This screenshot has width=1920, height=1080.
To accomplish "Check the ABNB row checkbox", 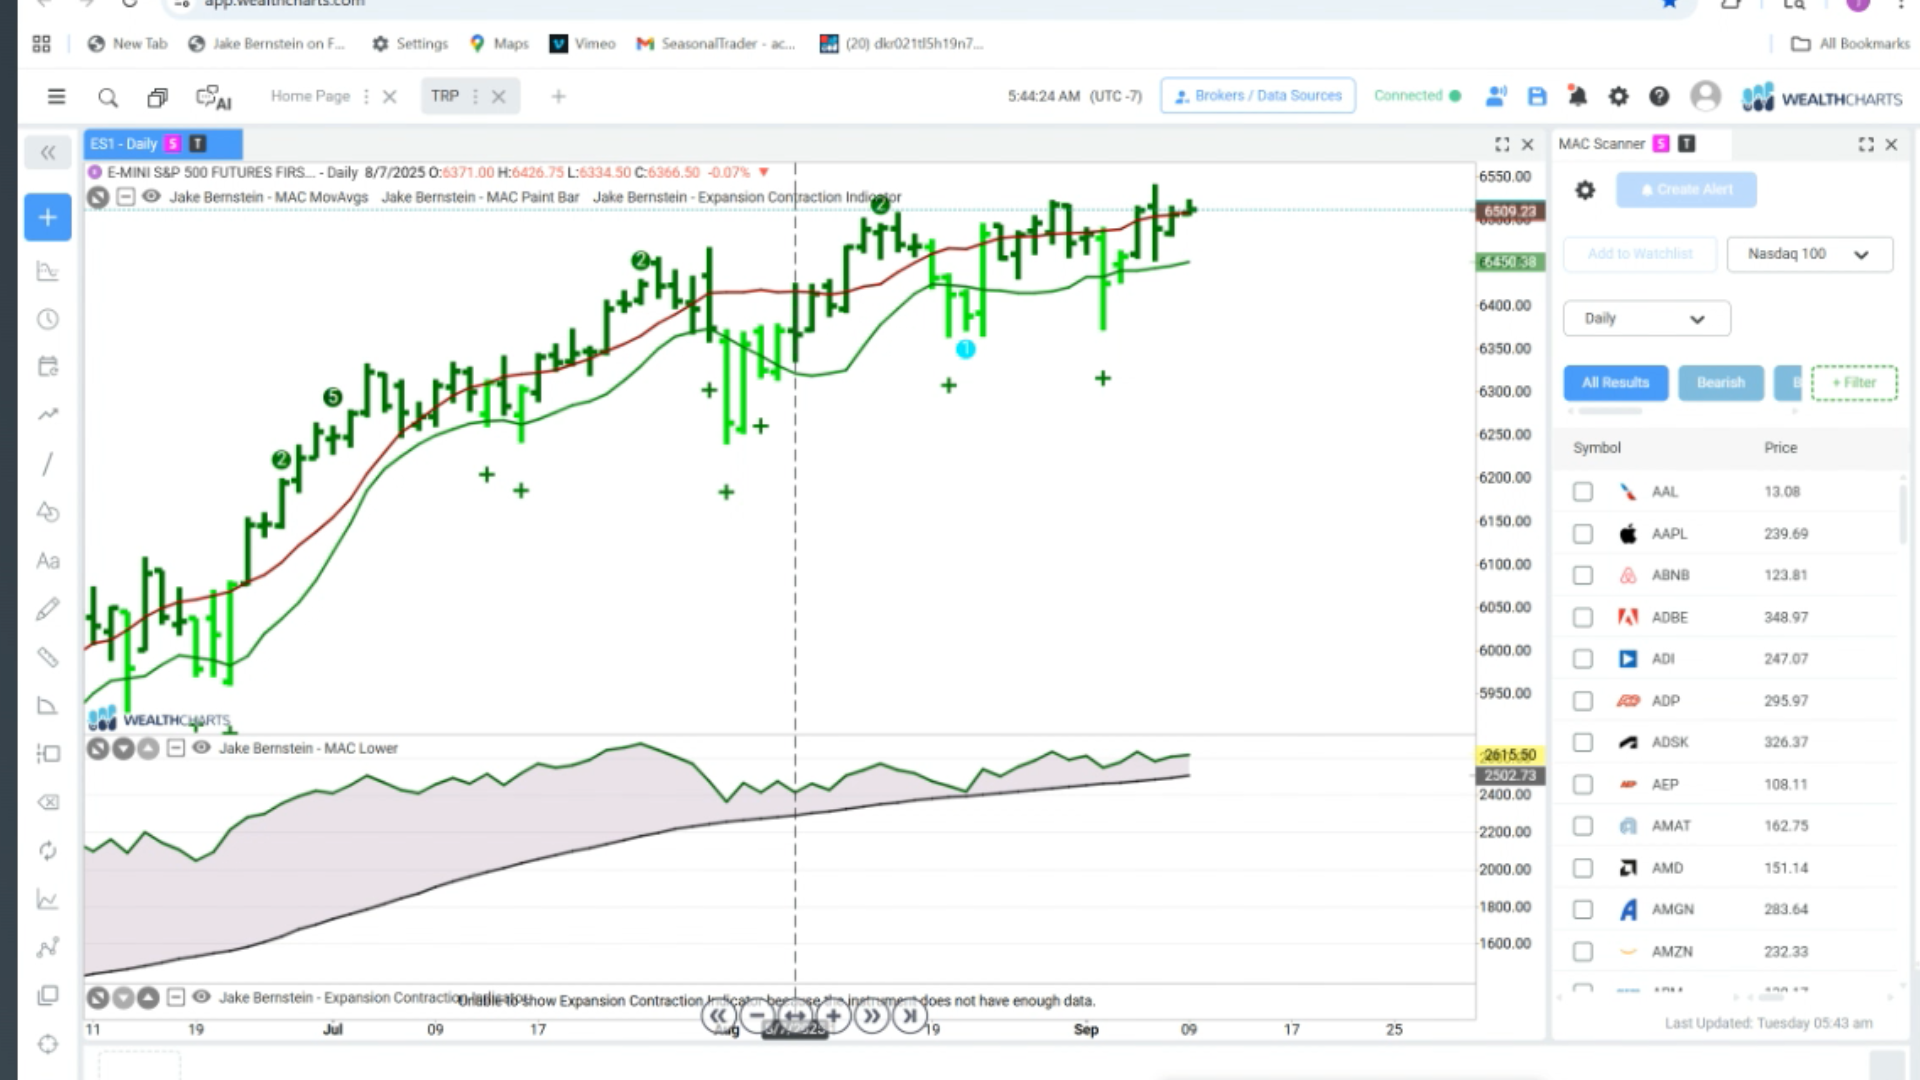I will pyautogui.click(x=1582, y=576).
